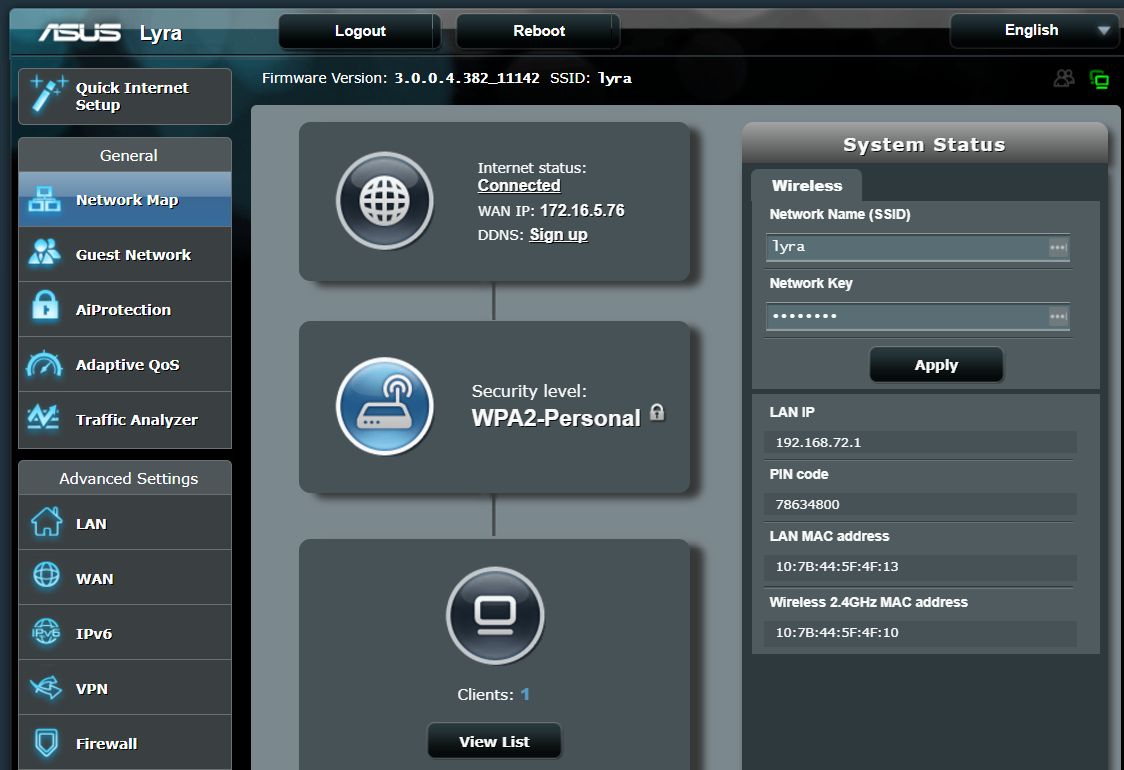This screenshot has width=1124, height=770.
Task: Click the LAN IP value 192.168.72.1
Action: (818, 442)
